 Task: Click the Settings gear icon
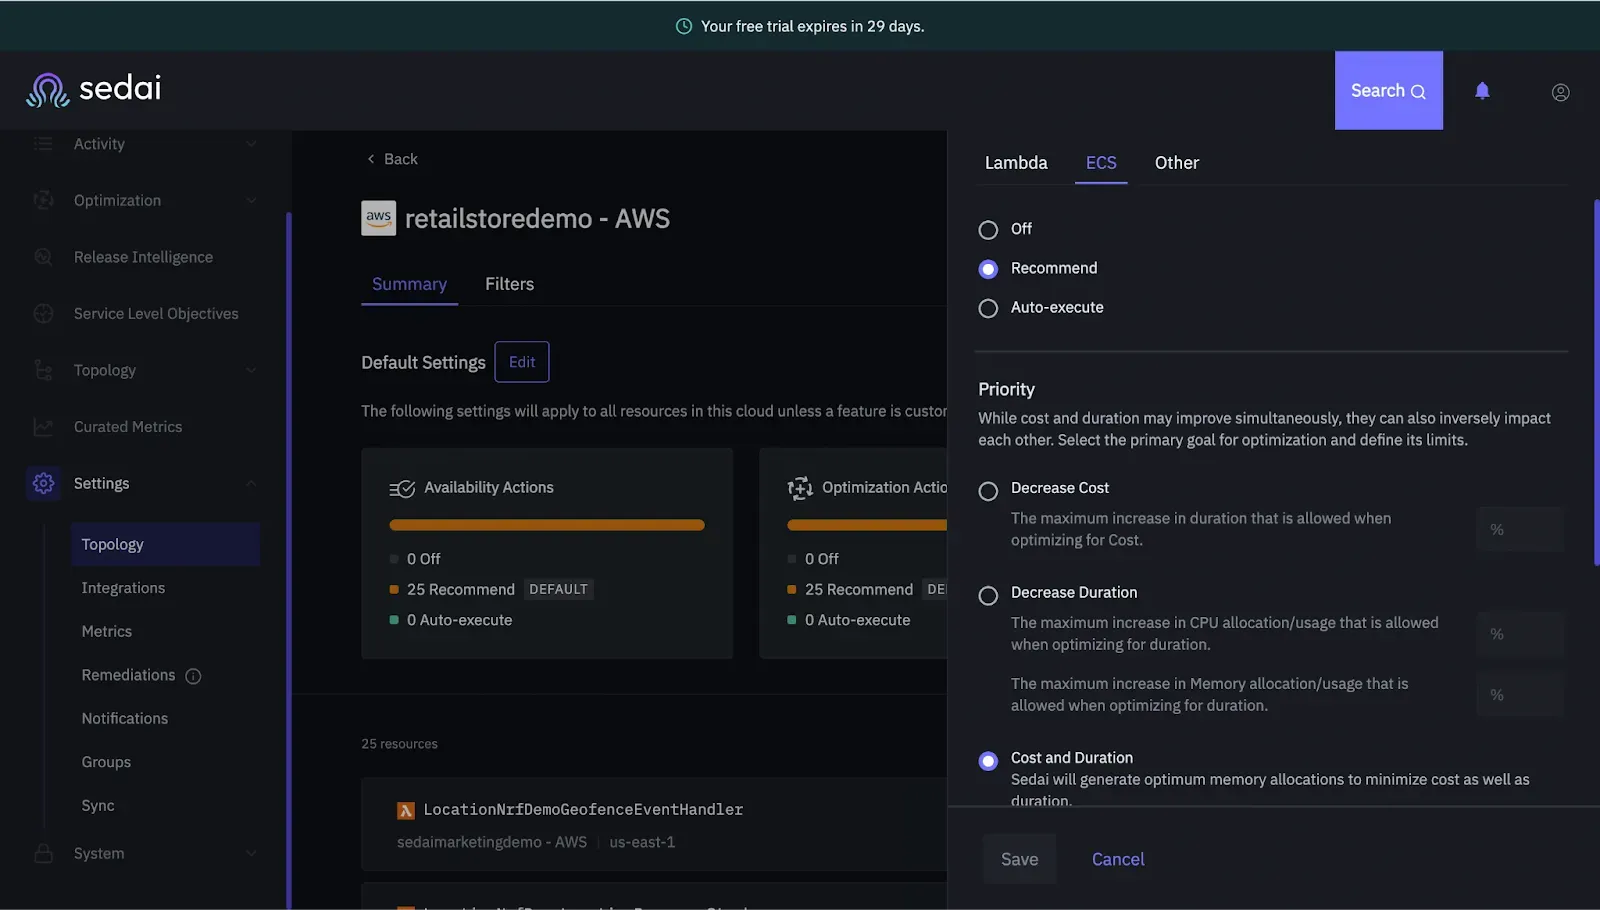pos(43,483)
